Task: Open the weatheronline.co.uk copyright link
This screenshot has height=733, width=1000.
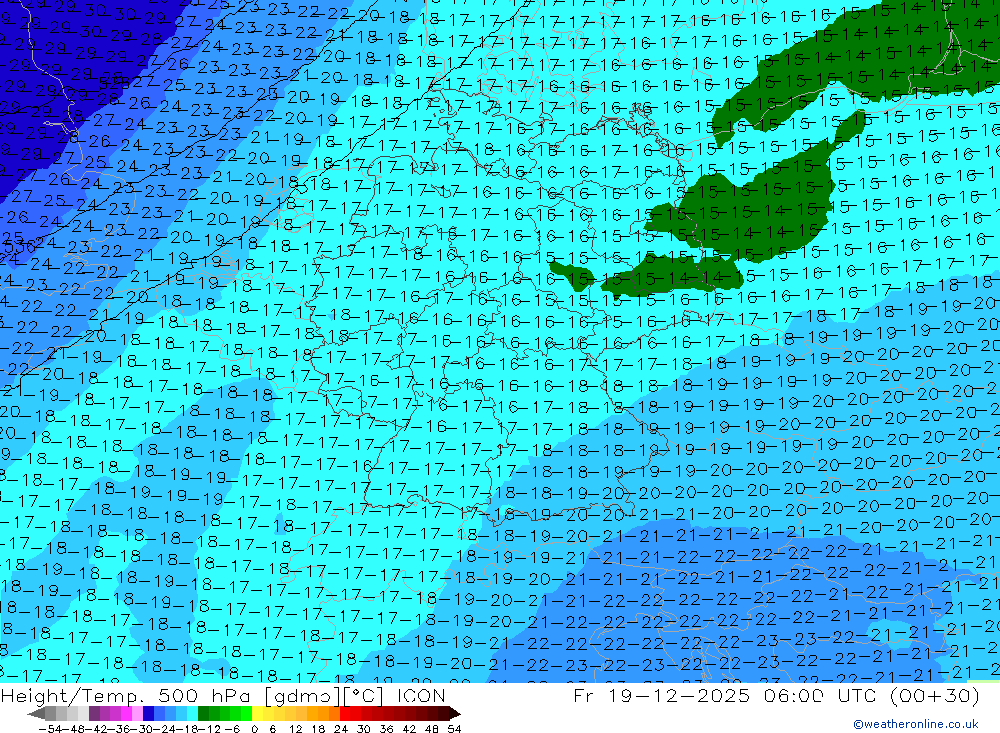Action: (x=915, y=724)
